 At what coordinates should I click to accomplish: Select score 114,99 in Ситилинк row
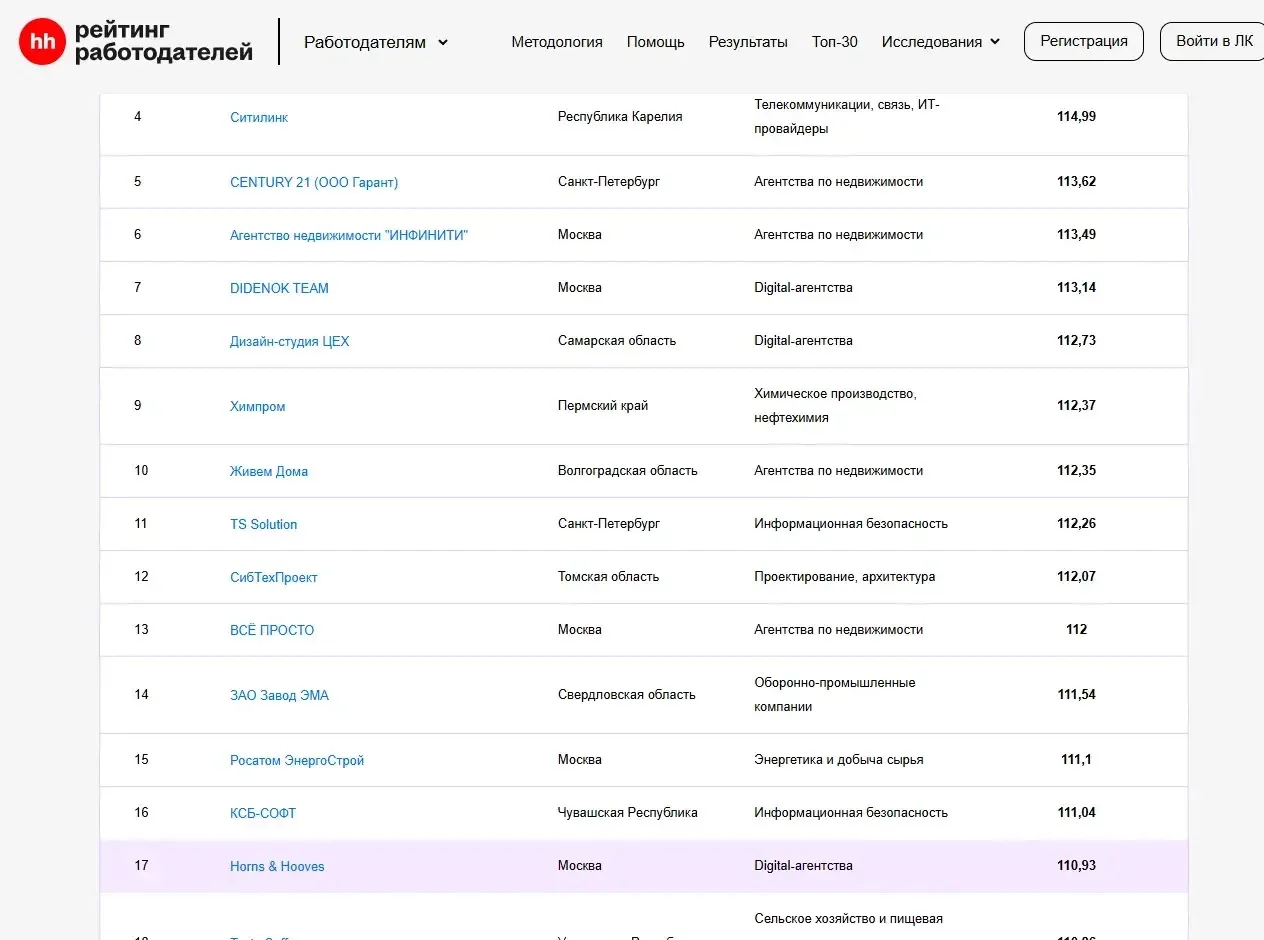pyautogui.click(x=1076, y=116)
